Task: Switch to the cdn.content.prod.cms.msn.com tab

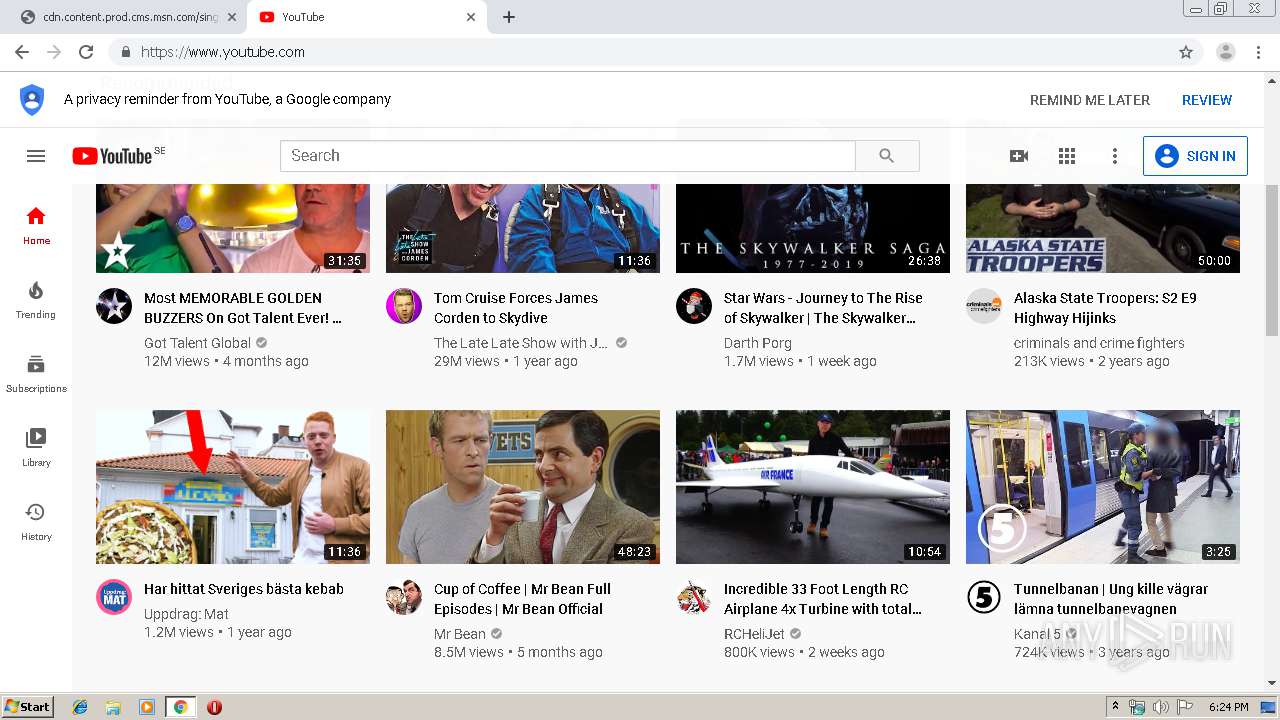Action: pyautogui.click(x=130, y=17)
